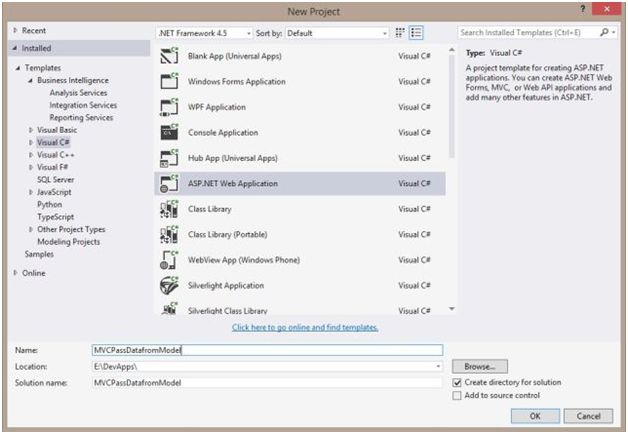This screenshot has width=628, height=434.
Task: Select Reporting Services in tree
Action: [81, 118]
